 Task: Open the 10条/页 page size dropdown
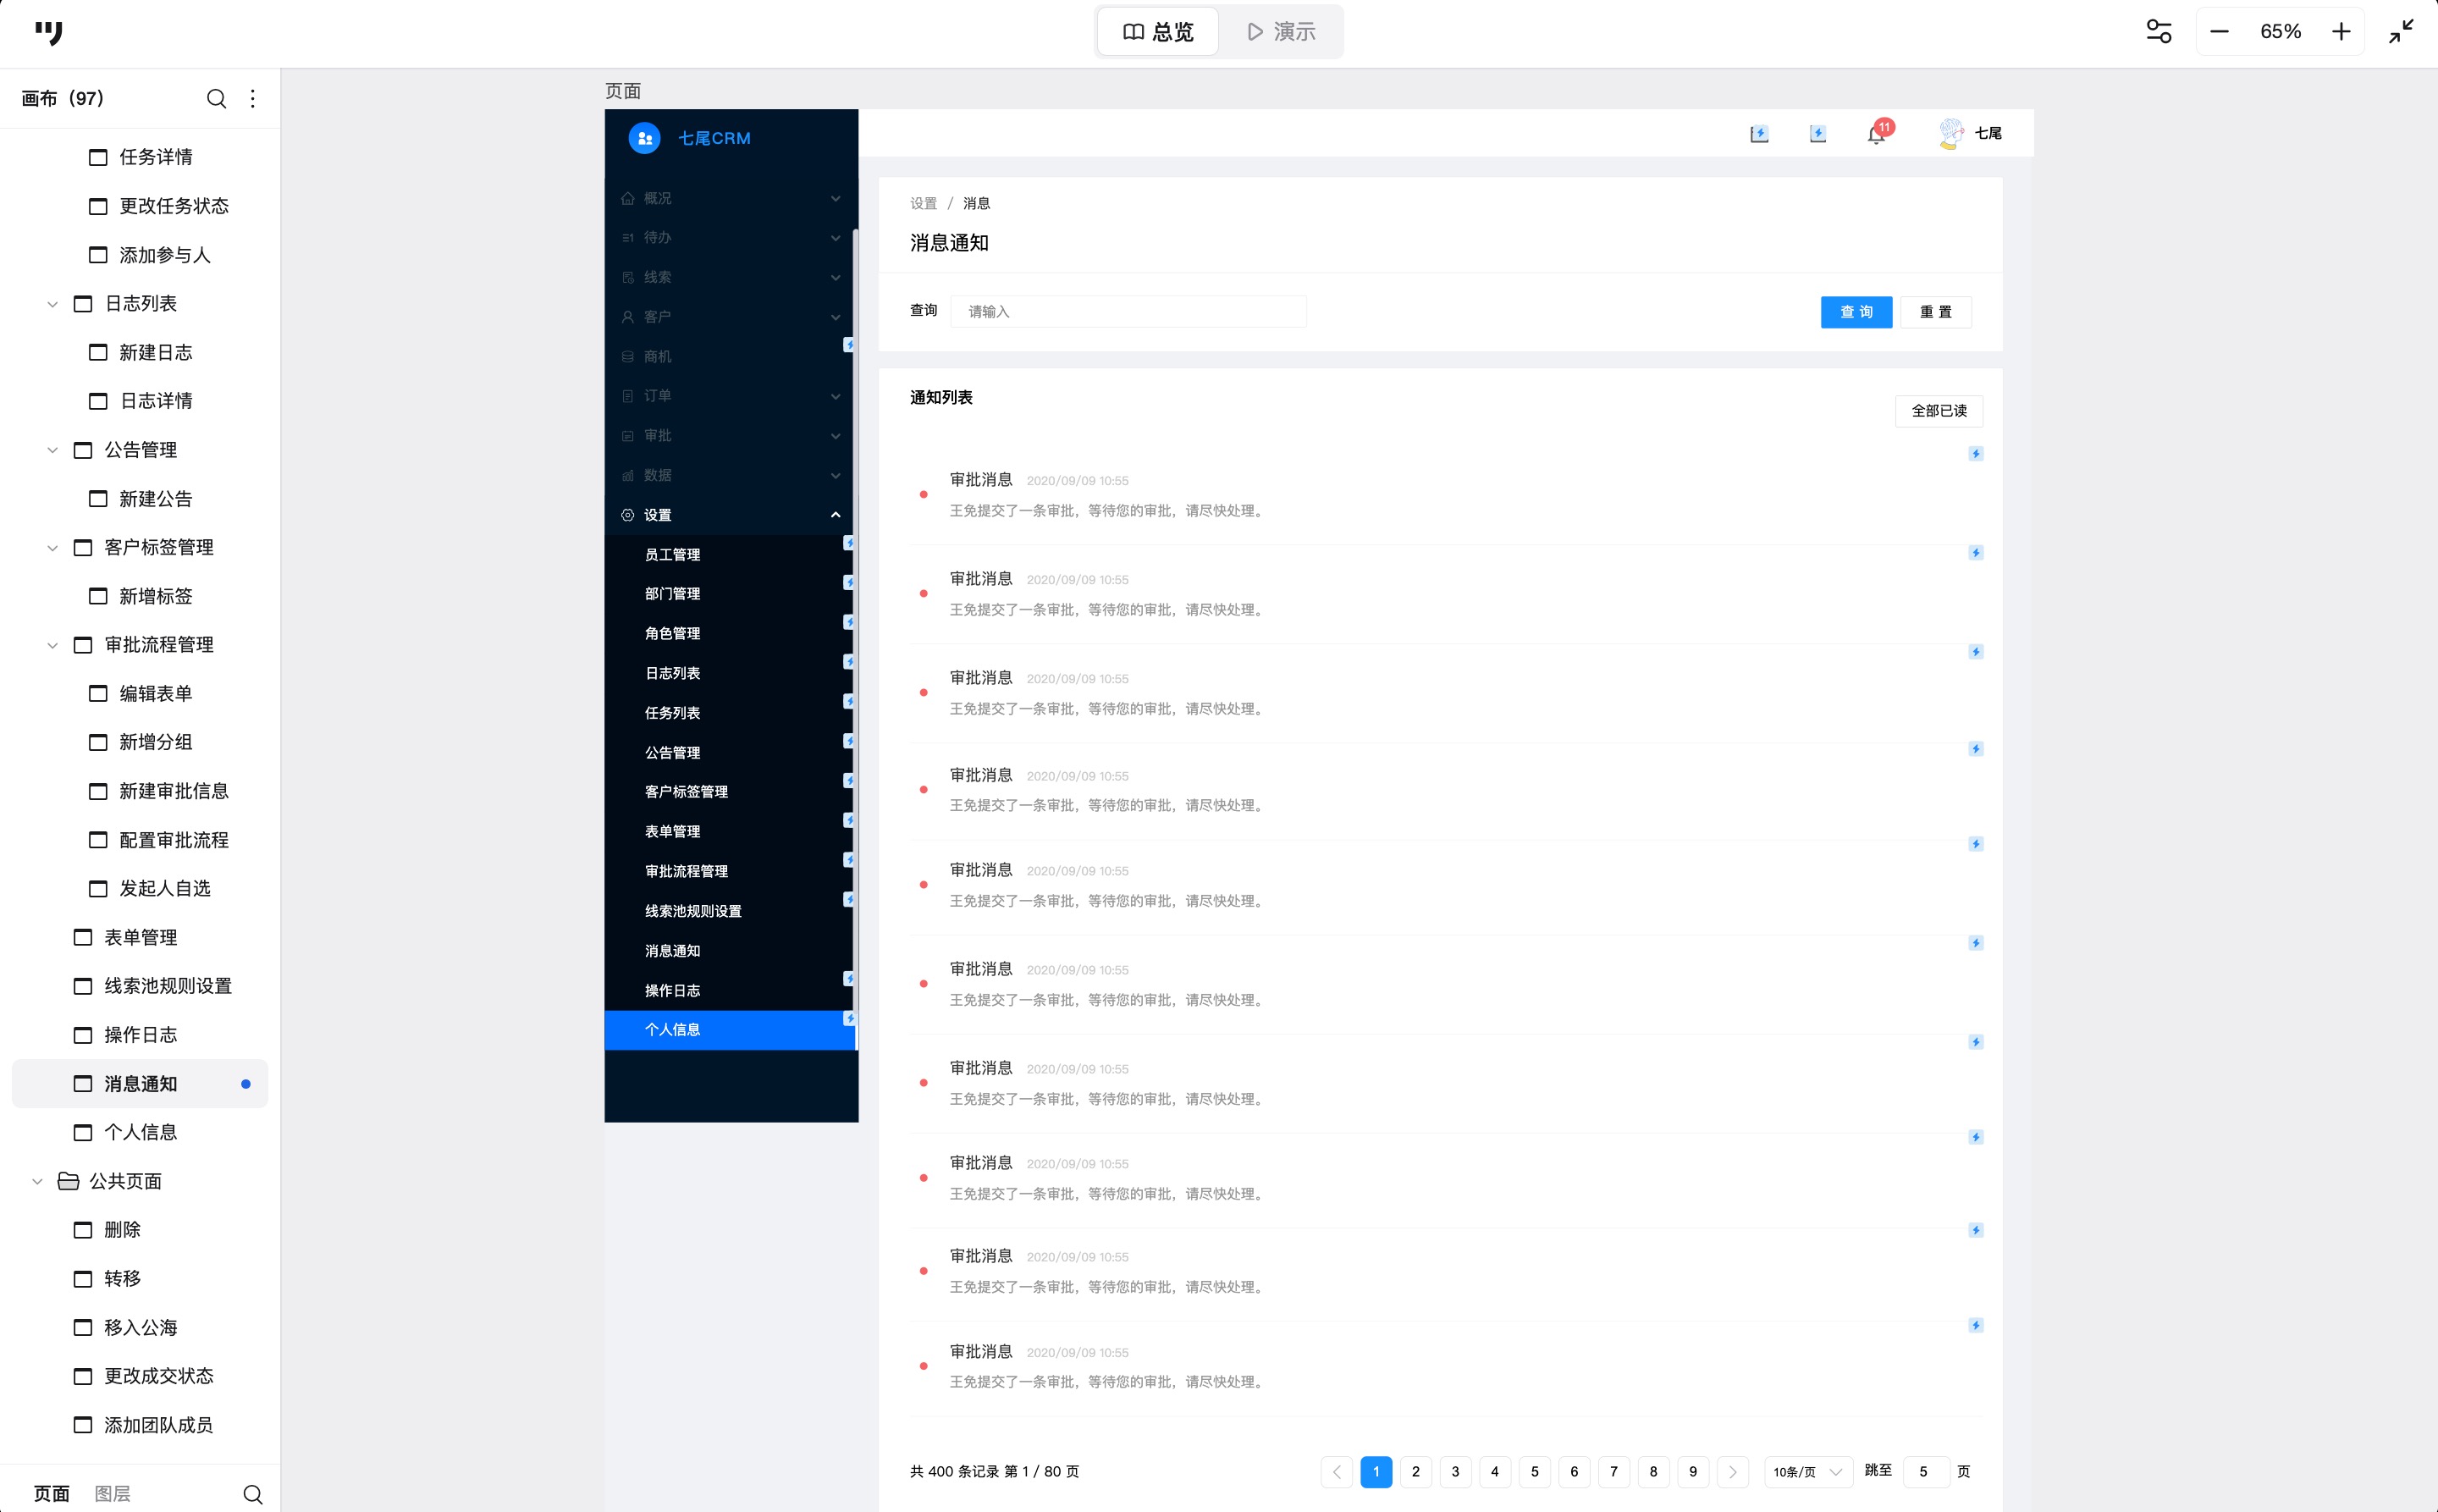click(1807, 1472)
